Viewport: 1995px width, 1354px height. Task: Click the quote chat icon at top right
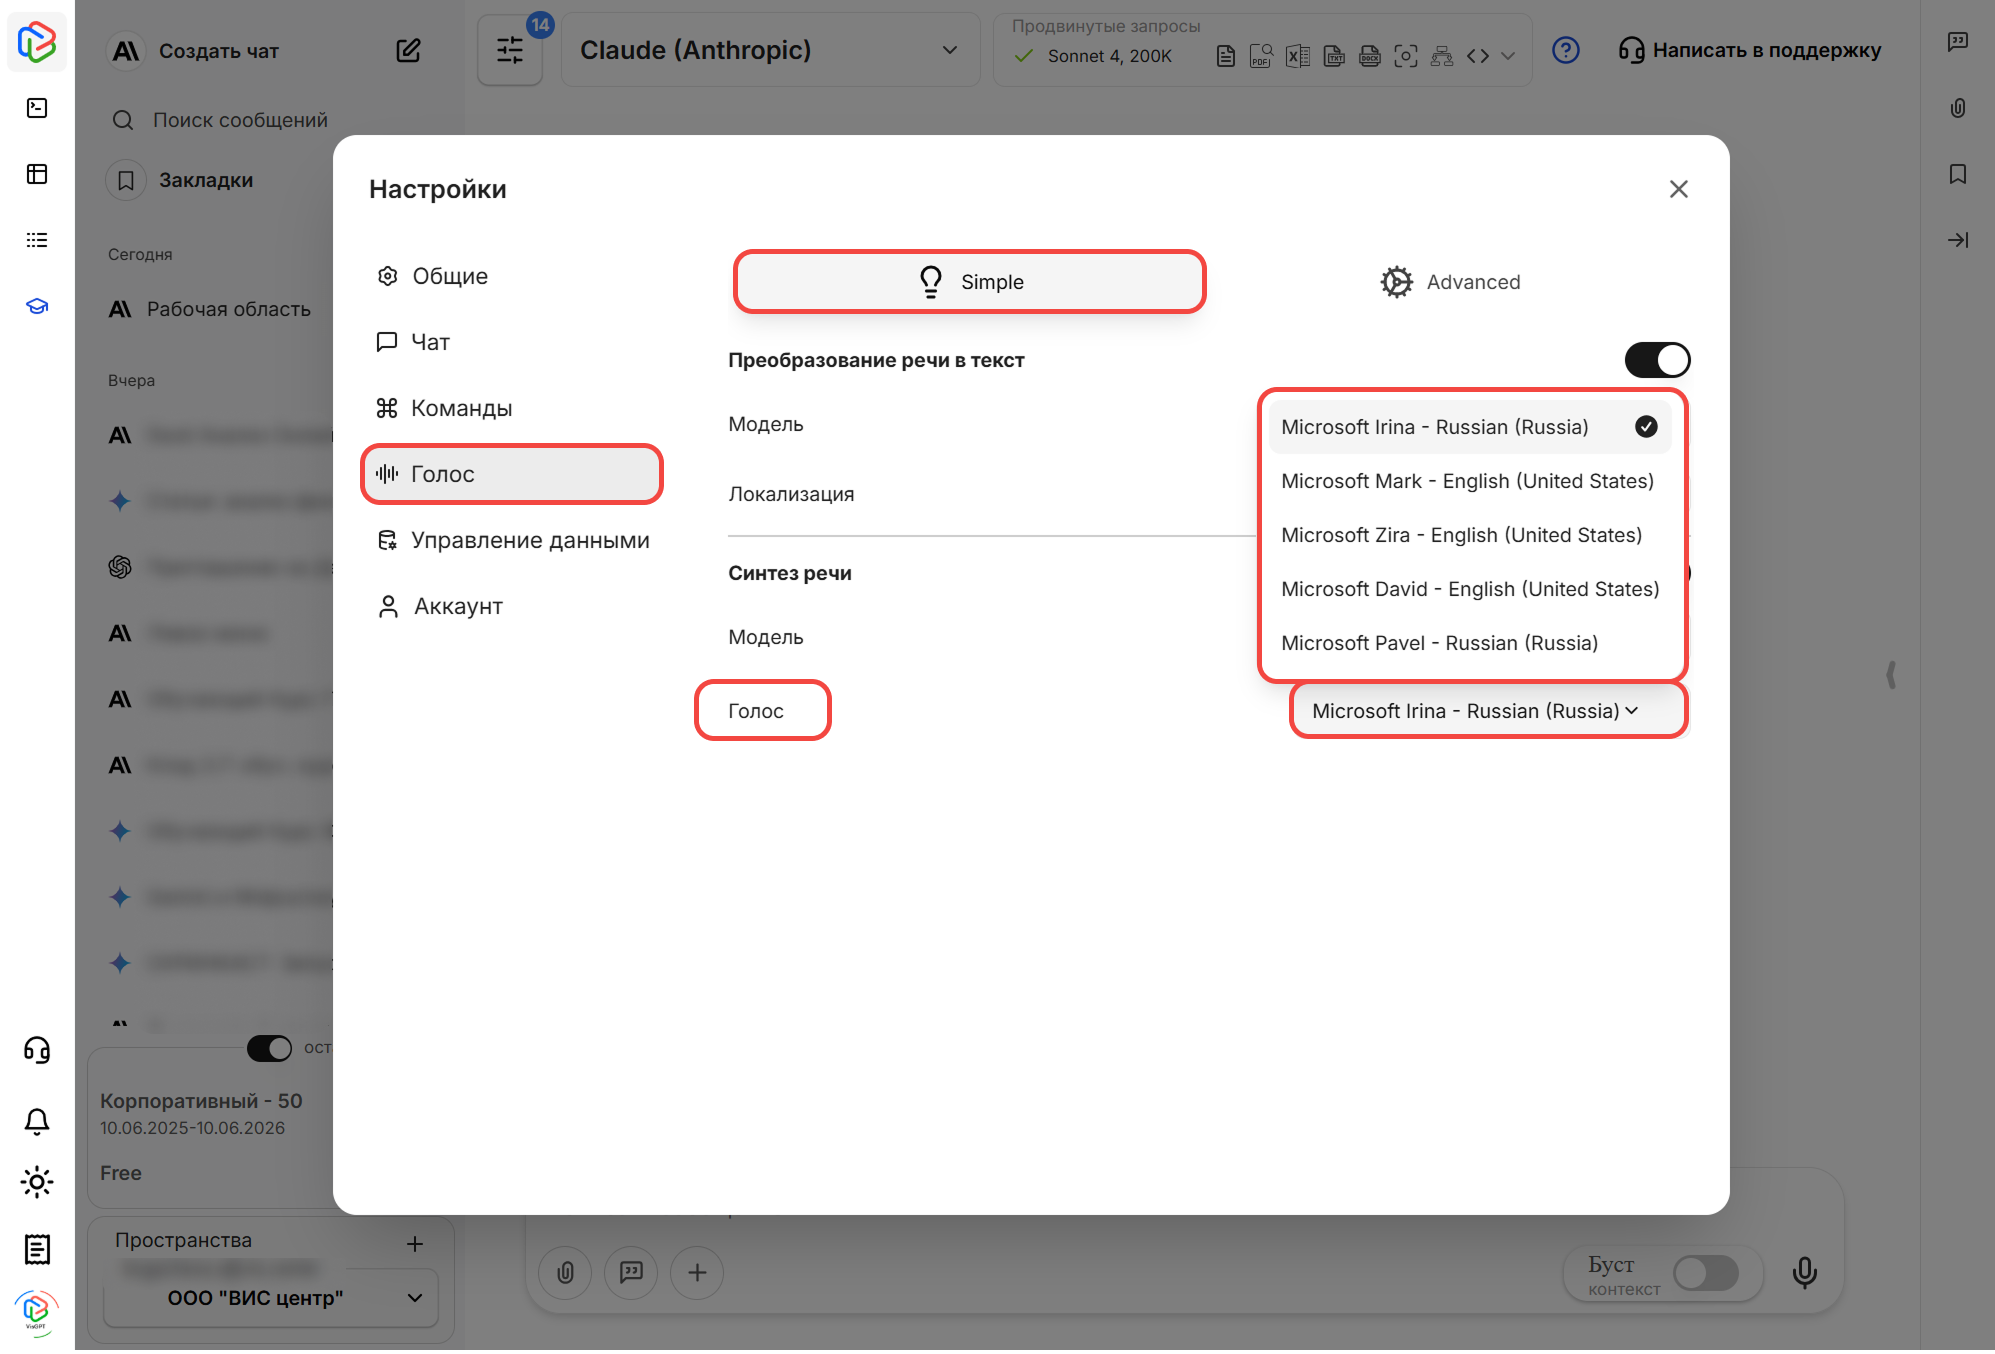[1958, 42]
